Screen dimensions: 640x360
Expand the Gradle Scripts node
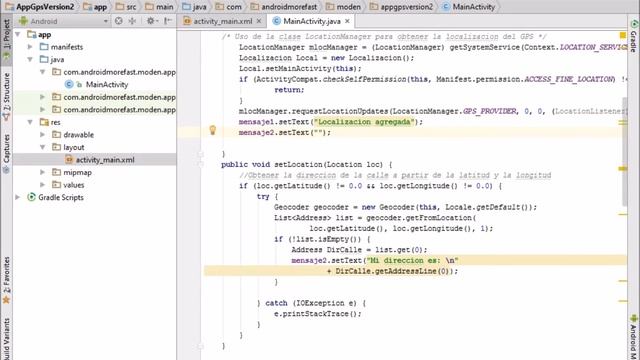(18, 198)
